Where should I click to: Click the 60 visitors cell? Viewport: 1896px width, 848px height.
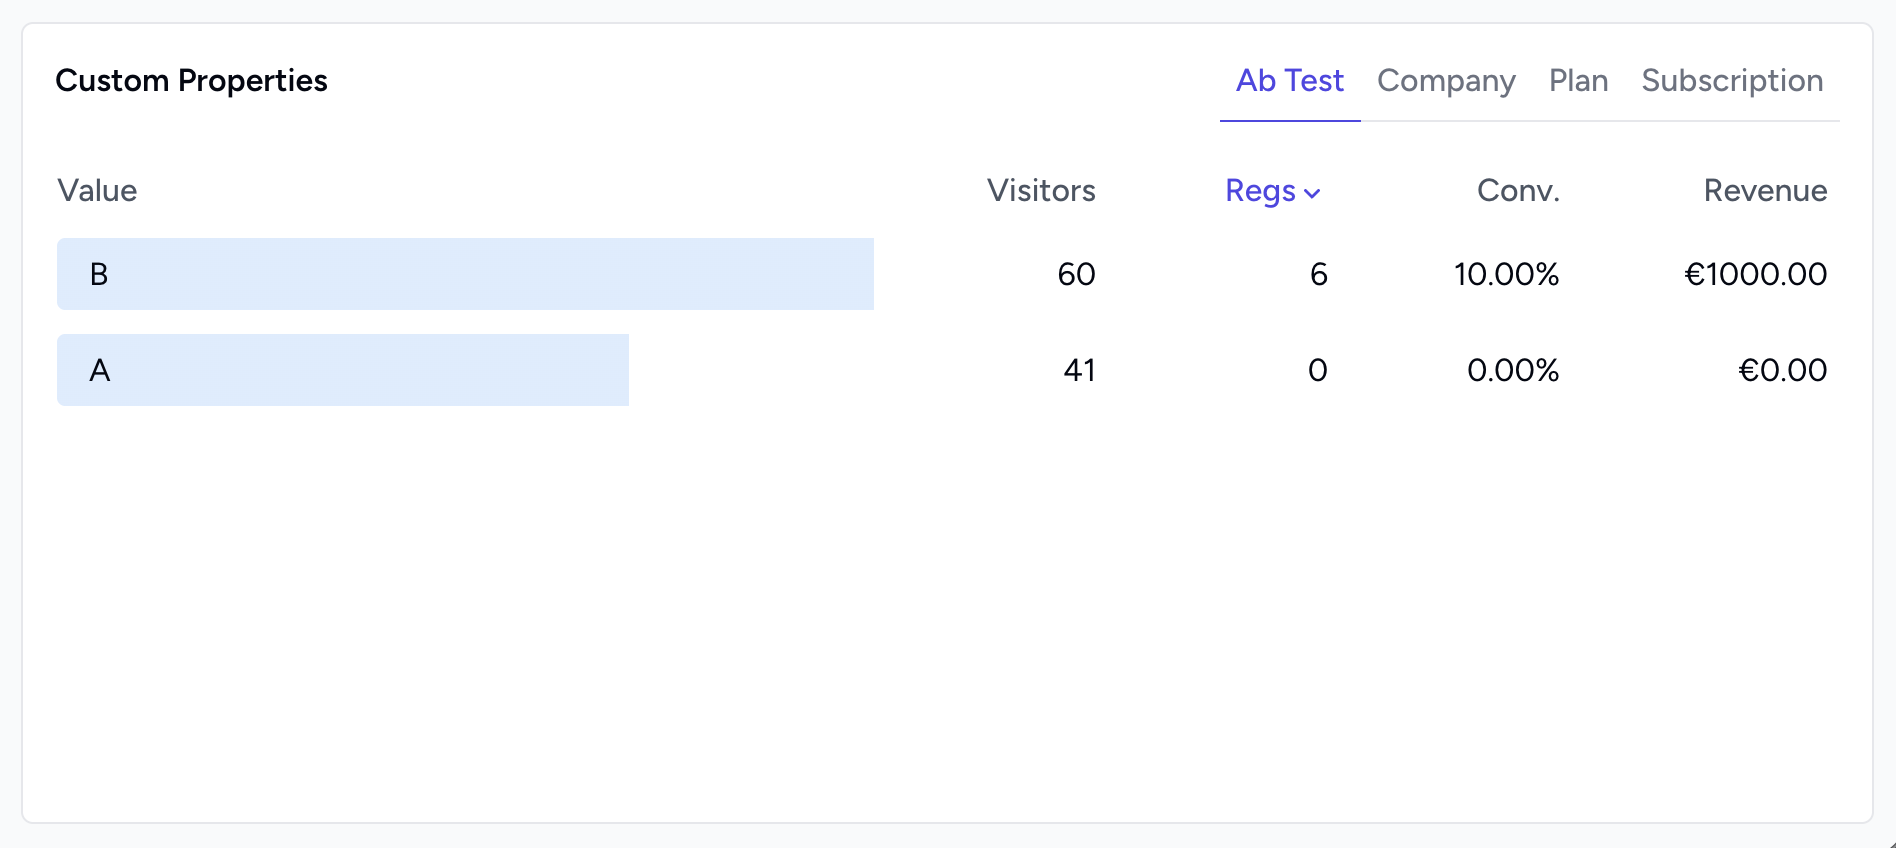click(1076, 274)
